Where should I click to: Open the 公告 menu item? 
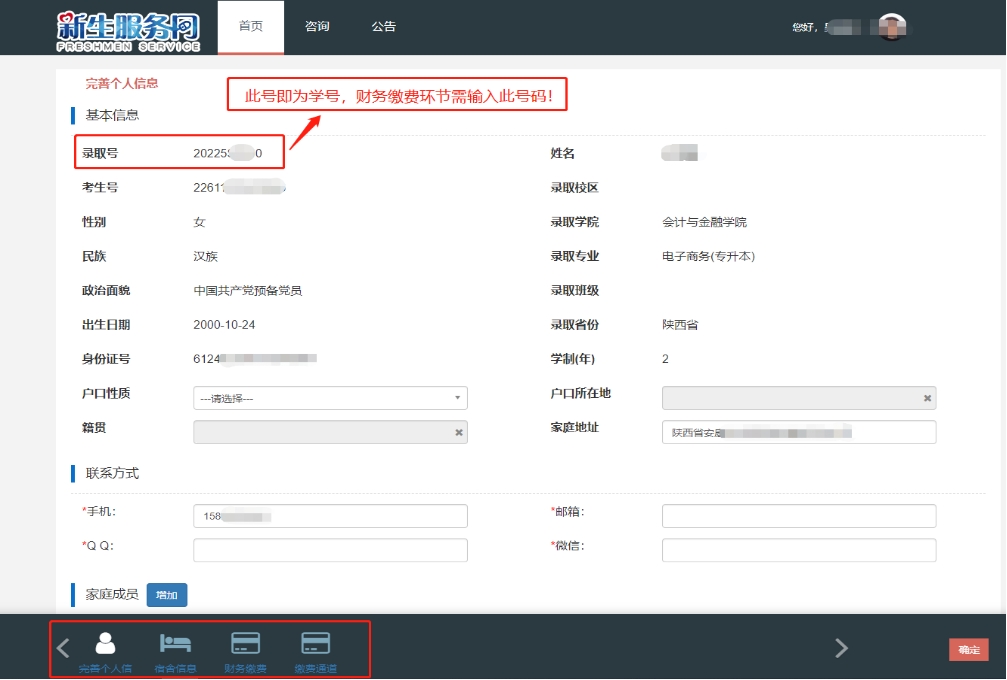point(383,27)
